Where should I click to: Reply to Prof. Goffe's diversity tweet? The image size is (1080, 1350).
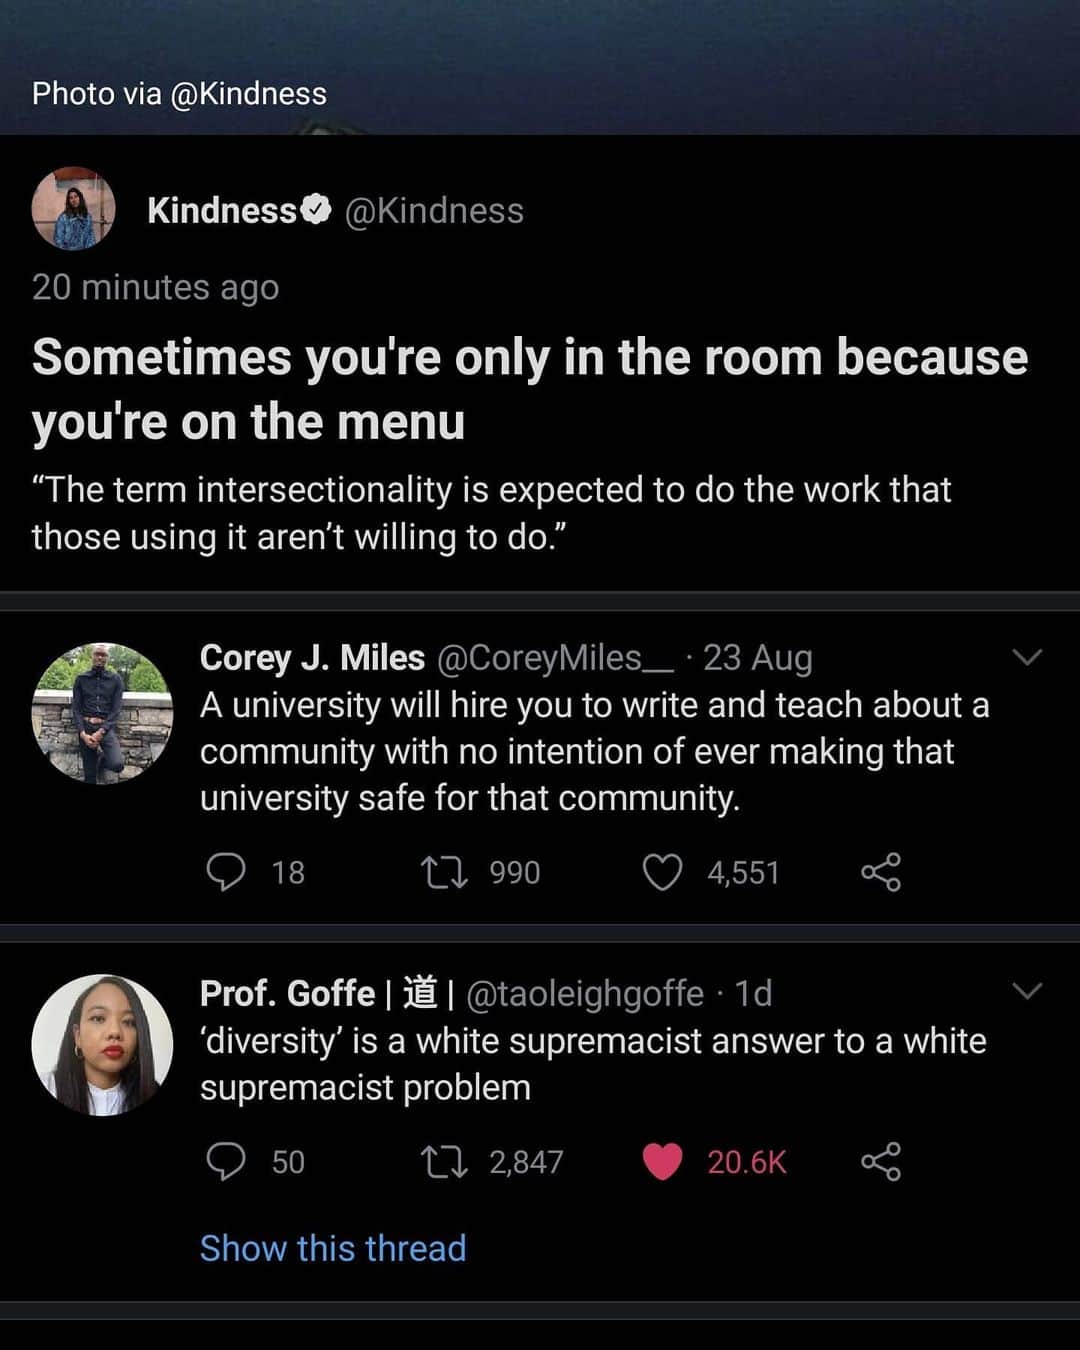(x=226, y=1162)
